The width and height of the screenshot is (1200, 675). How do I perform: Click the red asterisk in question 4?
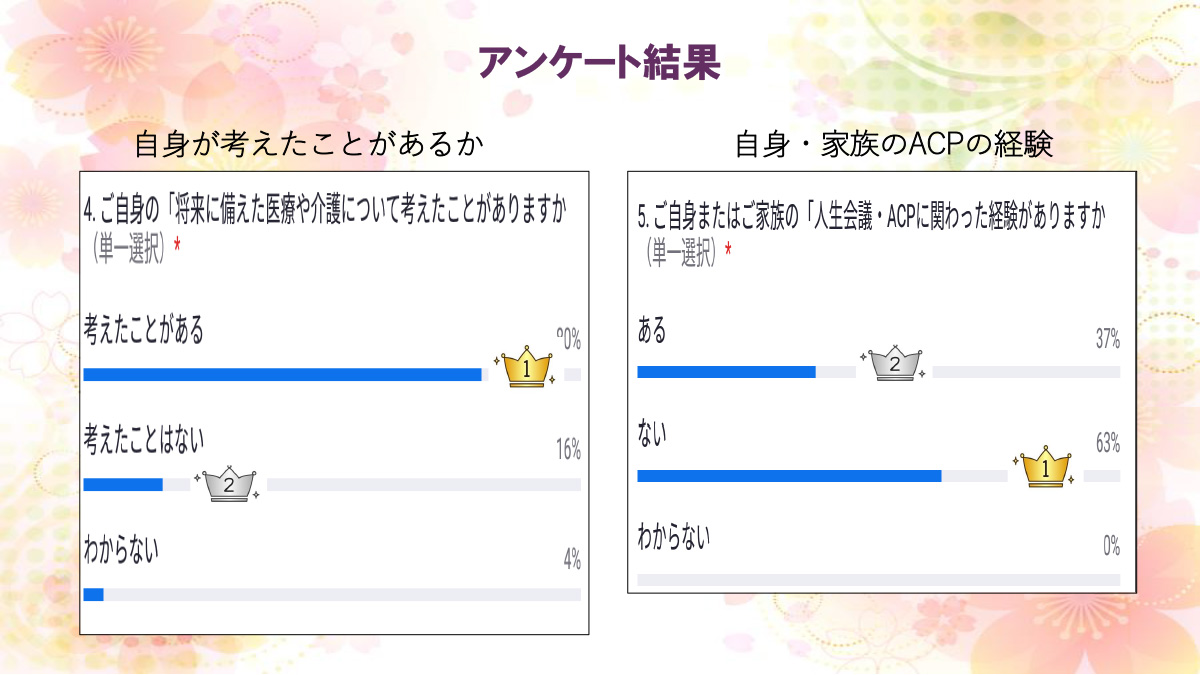click(177, 246)
